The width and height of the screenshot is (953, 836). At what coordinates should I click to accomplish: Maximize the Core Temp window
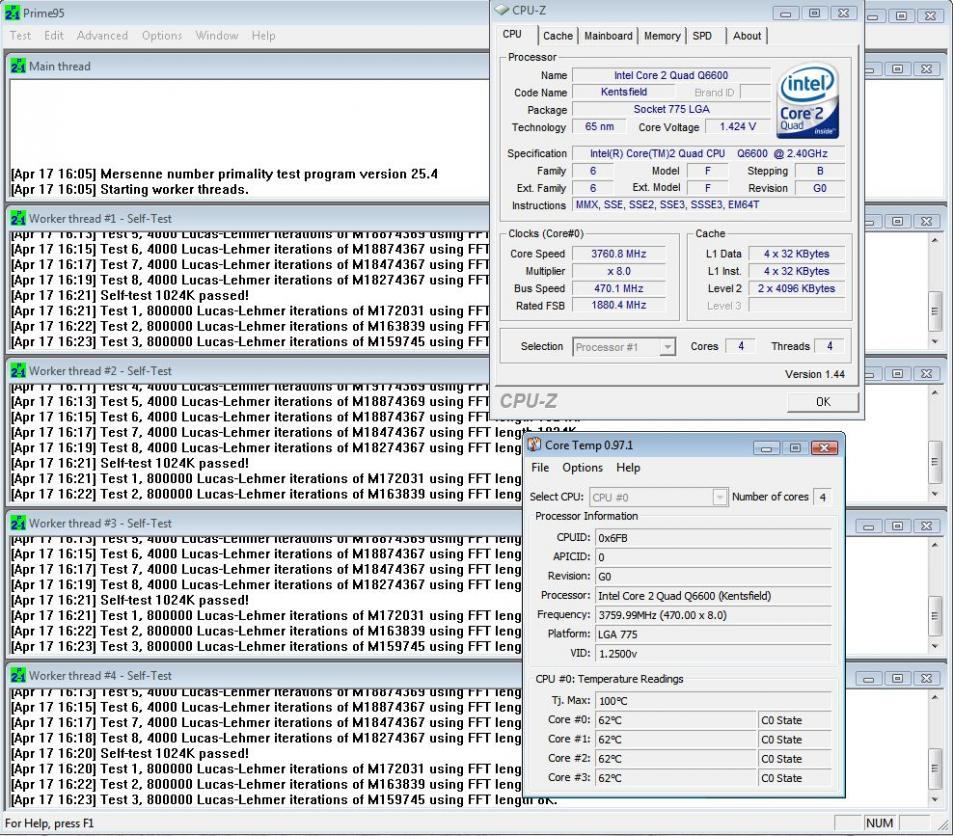tap(795, 448)
